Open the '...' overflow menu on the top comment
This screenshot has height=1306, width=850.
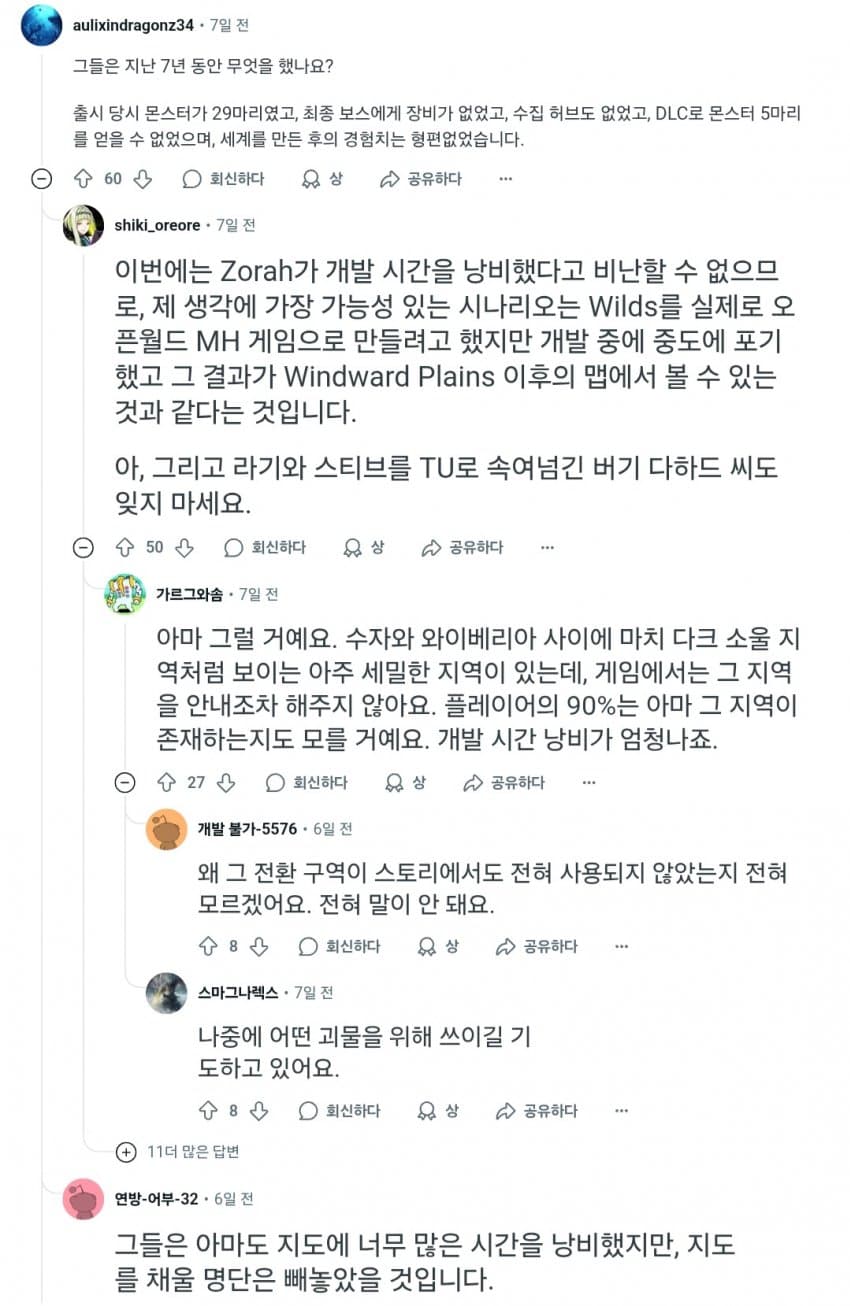(506, 178)
